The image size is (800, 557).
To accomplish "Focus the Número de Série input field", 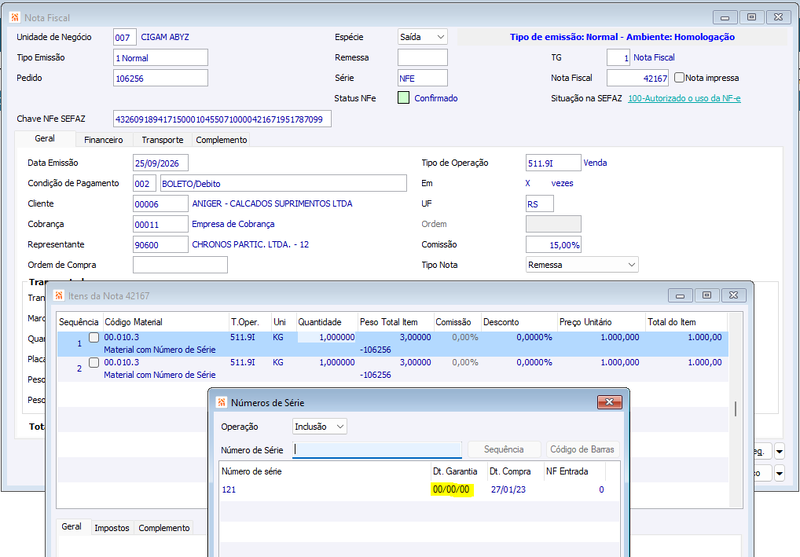I will coord(377,449).
